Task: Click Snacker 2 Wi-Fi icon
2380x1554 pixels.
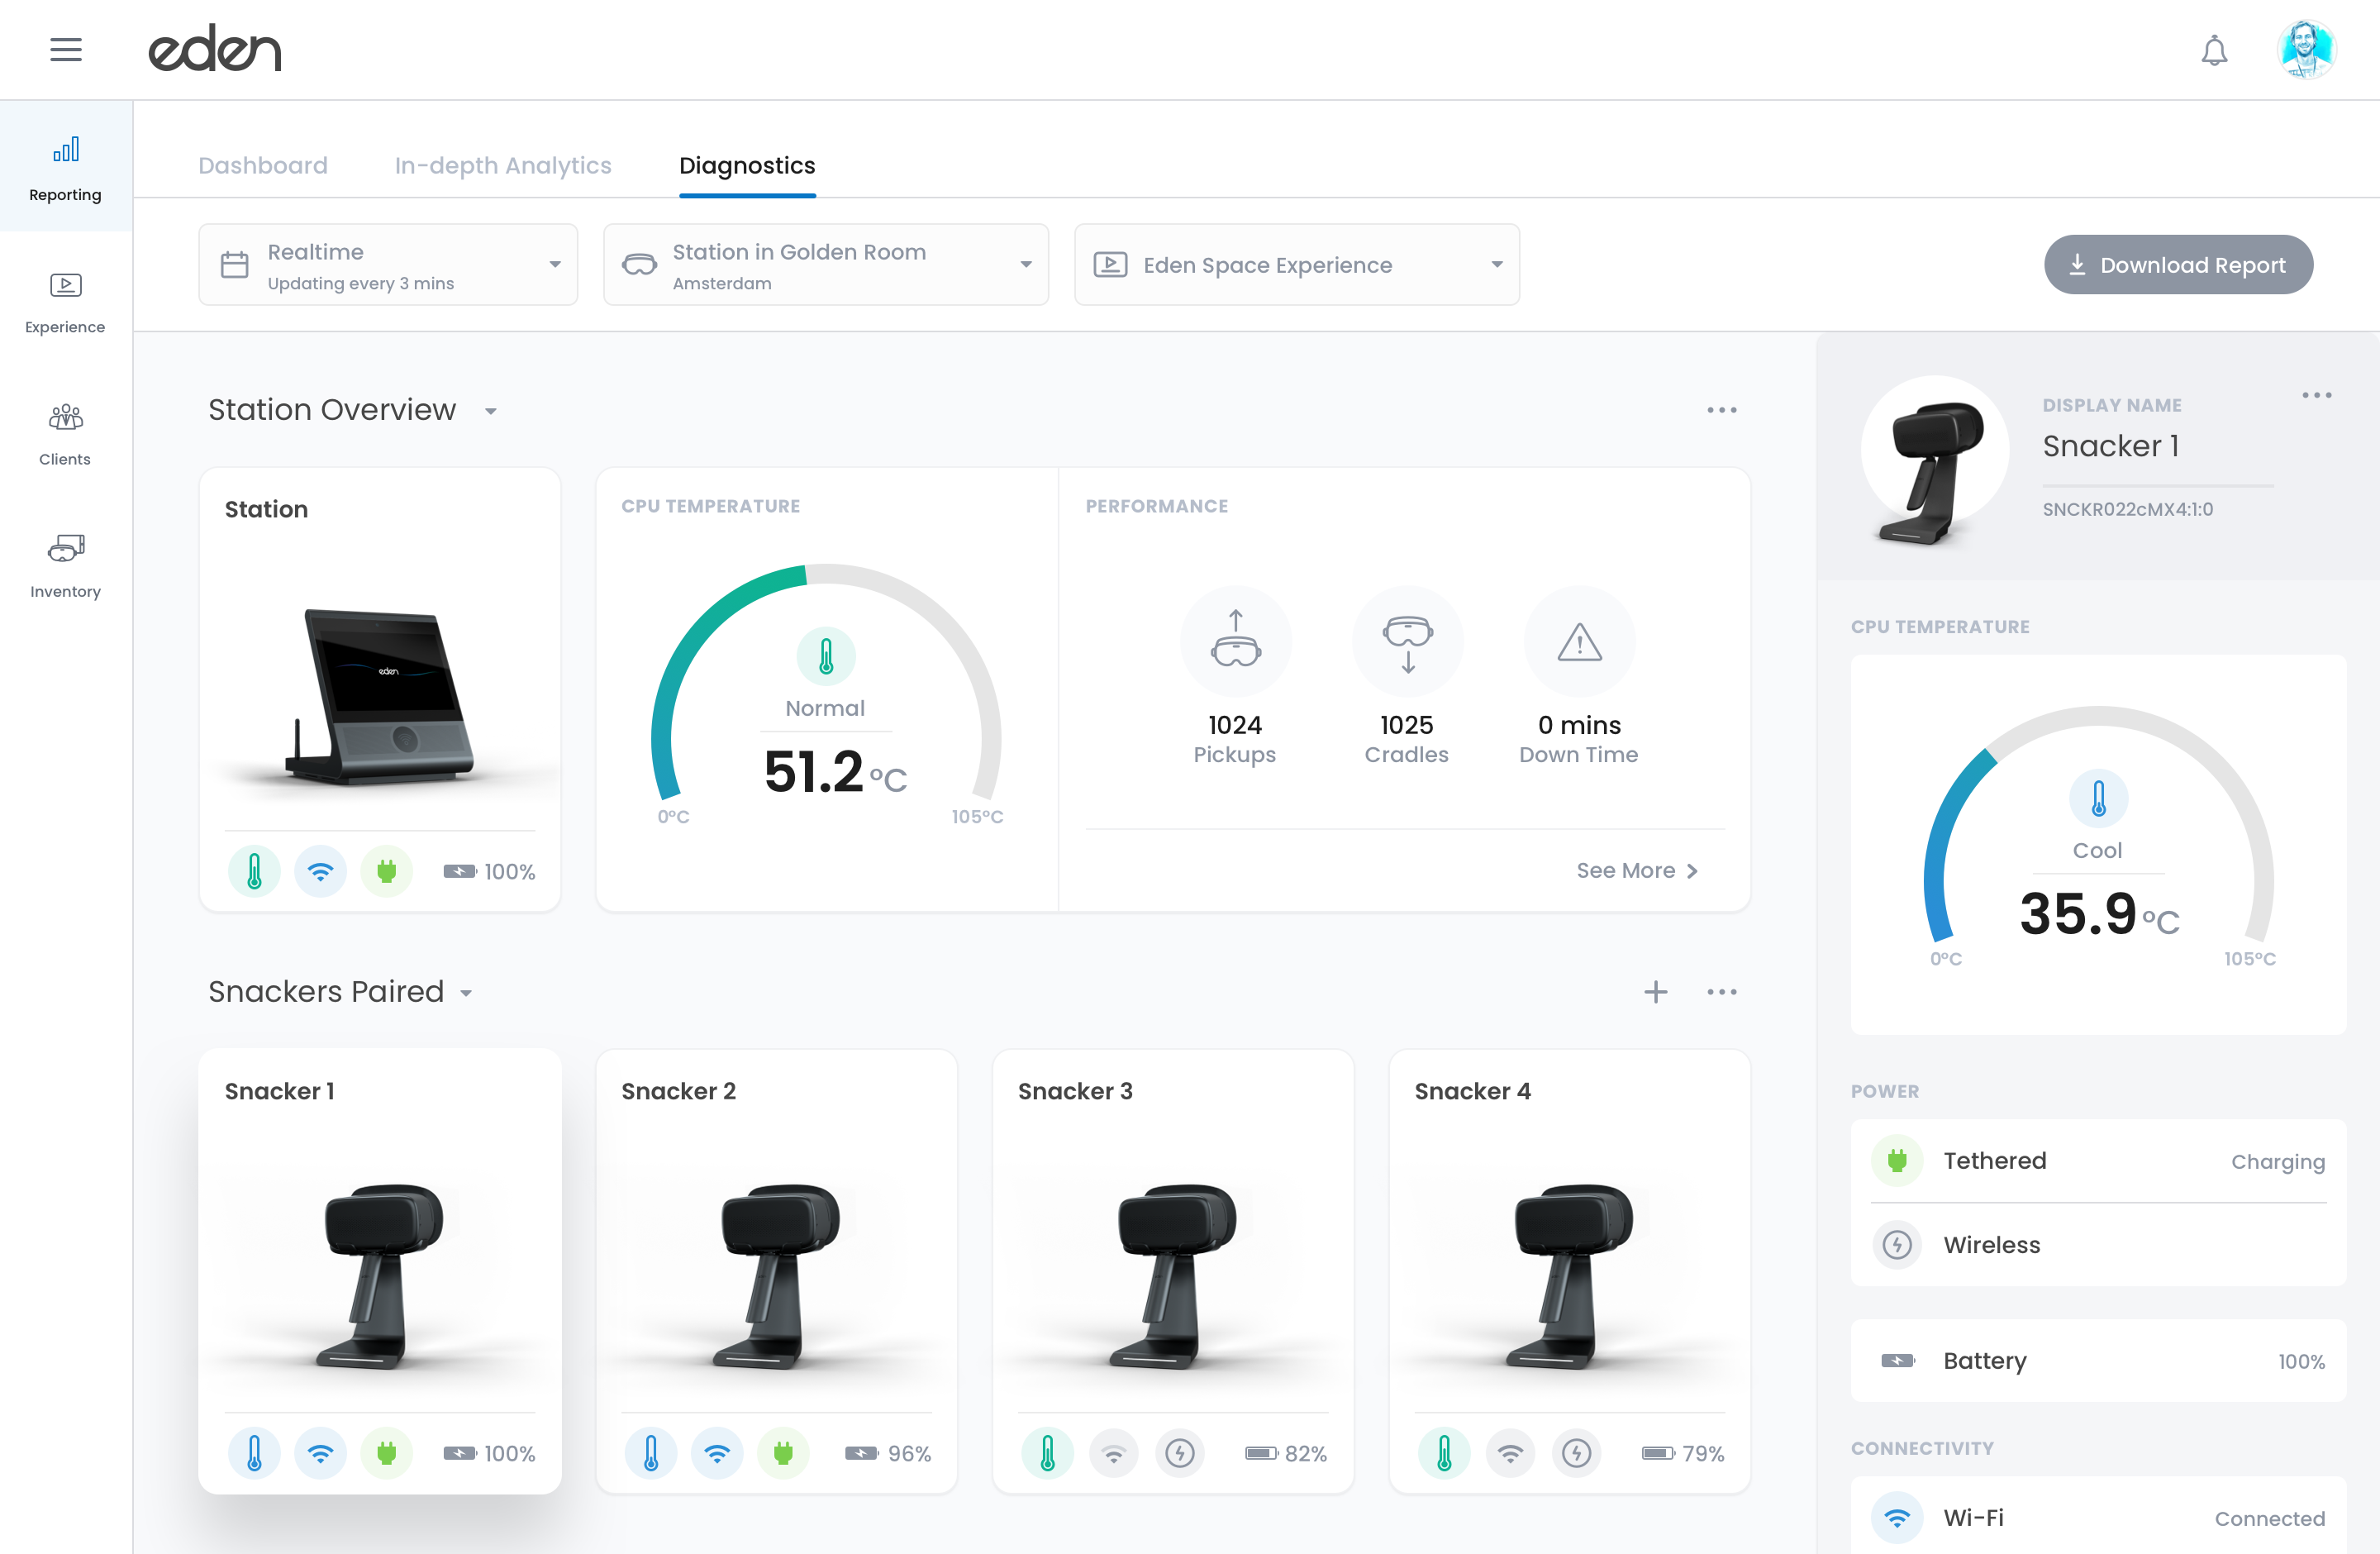Action: click(717, 1453)
